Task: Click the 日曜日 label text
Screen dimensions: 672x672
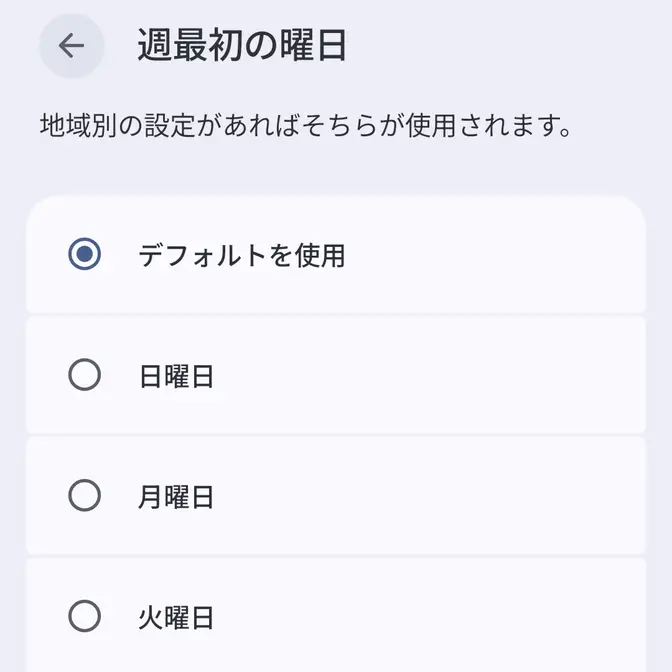Action: (176, 377)
